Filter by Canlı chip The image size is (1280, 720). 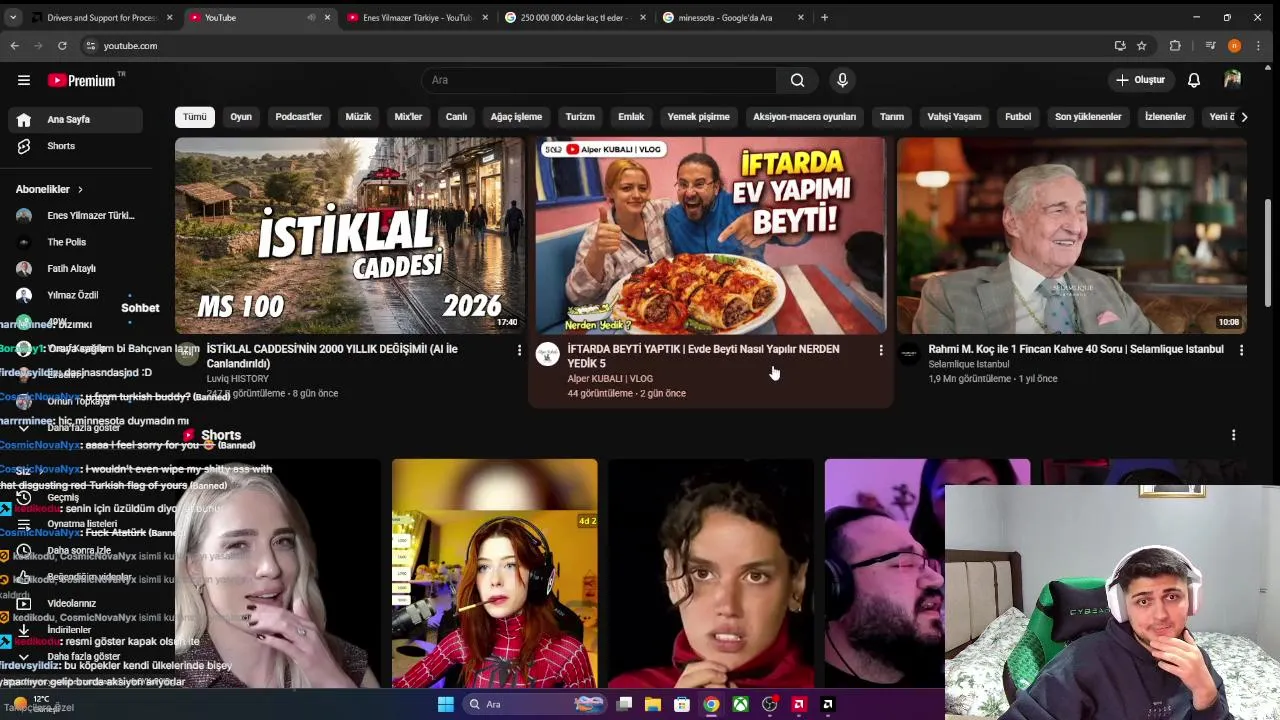(x=456, y=117)
